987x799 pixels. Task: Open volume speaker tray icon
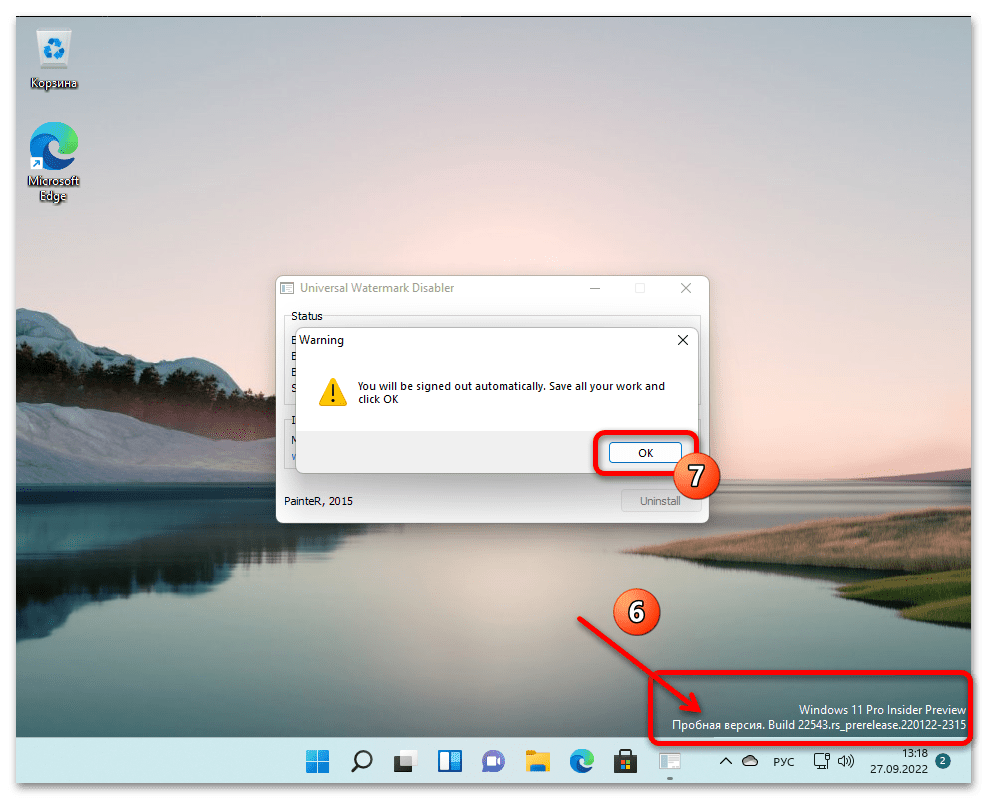(x=845, y=761)
